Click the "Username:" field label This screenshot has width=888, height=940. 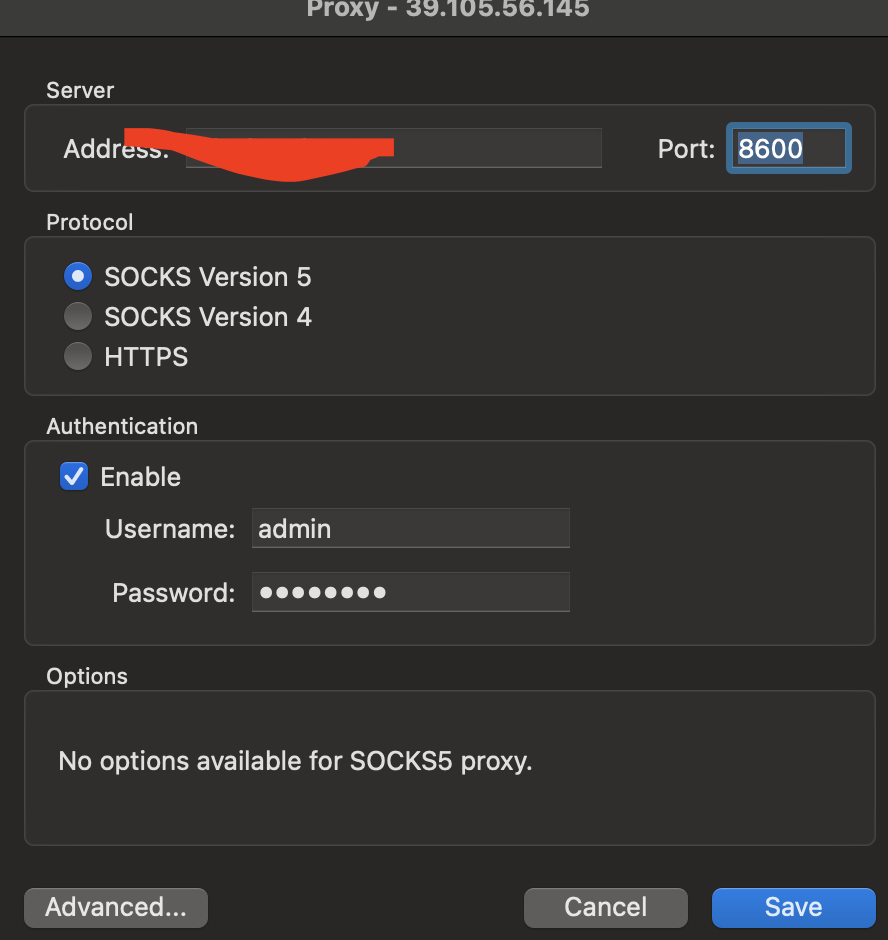(x=170, y=529)
